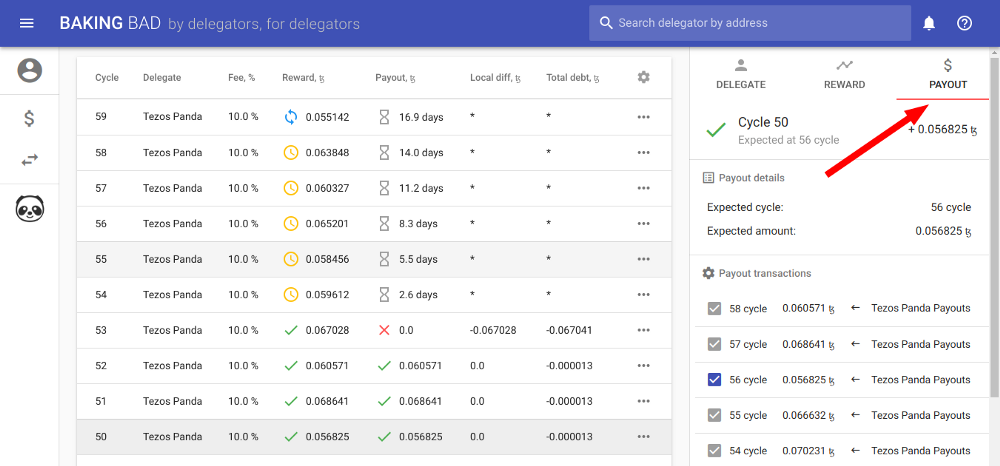The image size is (1000, 466).
Task: Click the Cycle column header
Action: coord(107,78)
